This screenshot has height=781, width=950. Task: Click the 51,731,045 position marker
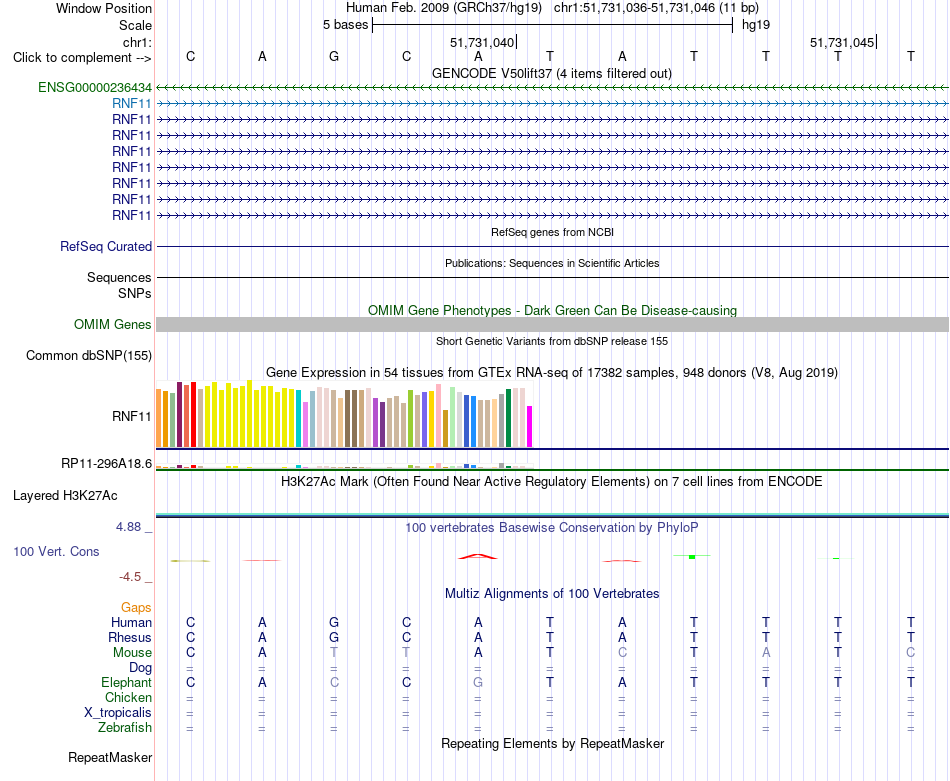click(x=843, y=42)
